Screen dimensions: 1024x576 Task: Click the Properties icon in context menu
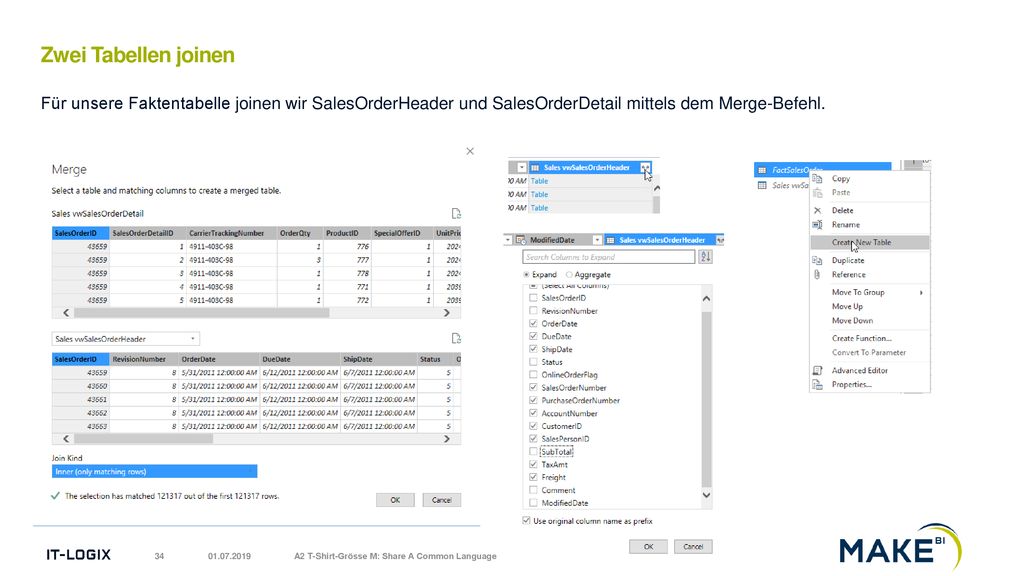click(x=817, y=385)
